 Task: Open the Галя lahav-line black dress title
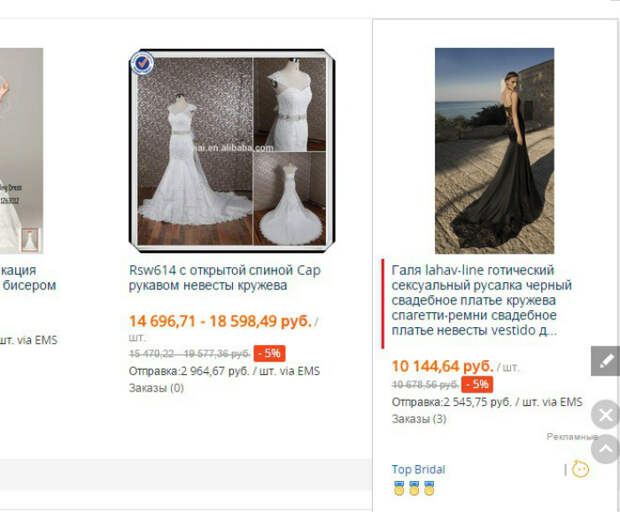[482, 300]
